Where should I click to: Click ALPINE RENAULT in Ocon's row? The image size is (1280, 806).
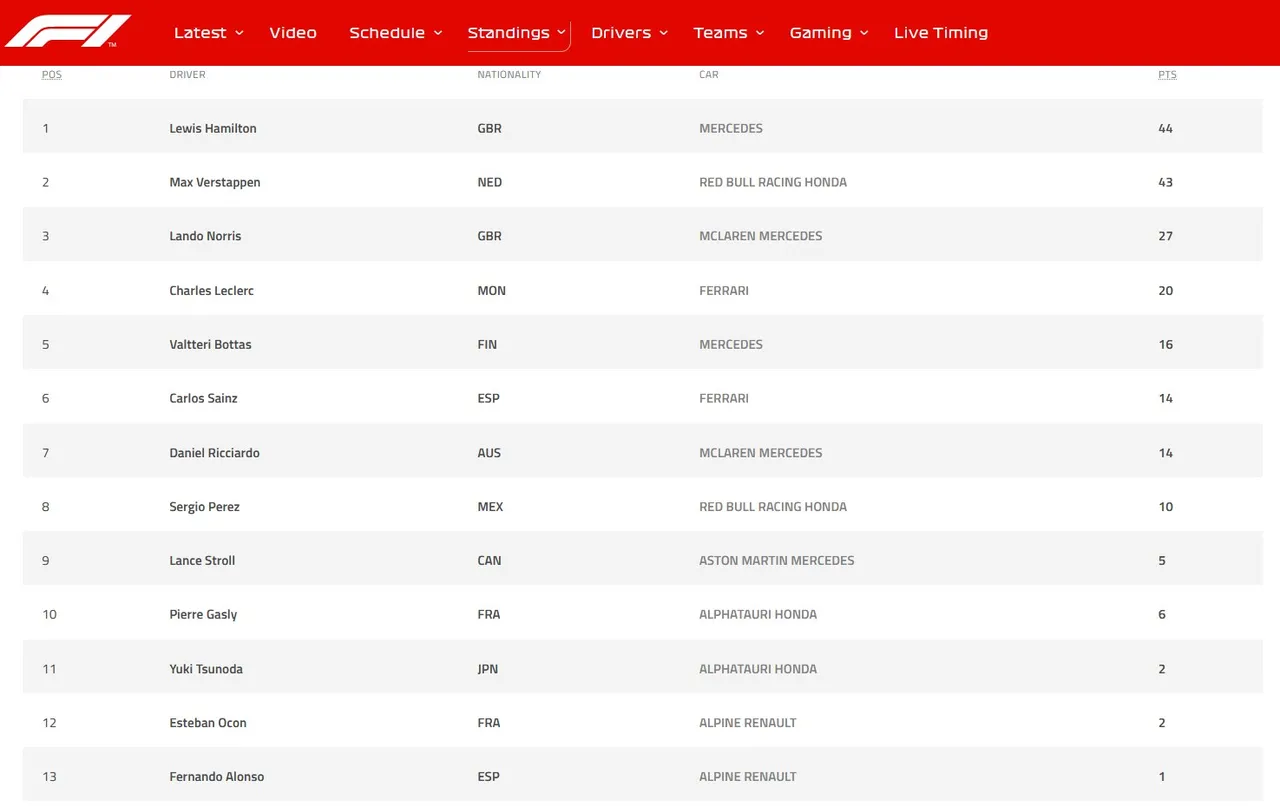tap(748, 722)
